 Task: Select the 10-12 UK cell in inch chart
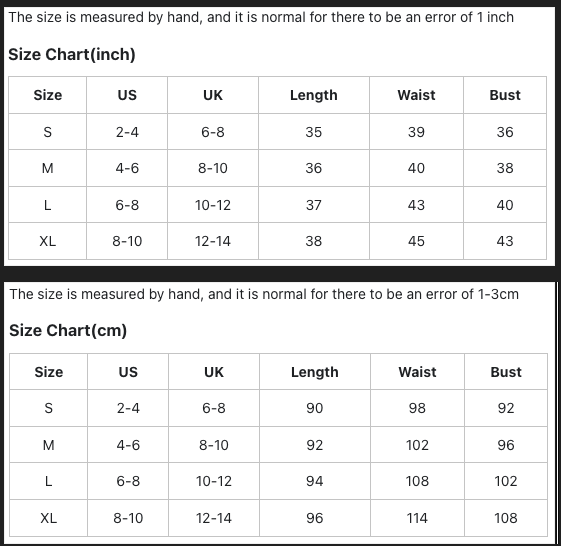[x=213, y=205]
